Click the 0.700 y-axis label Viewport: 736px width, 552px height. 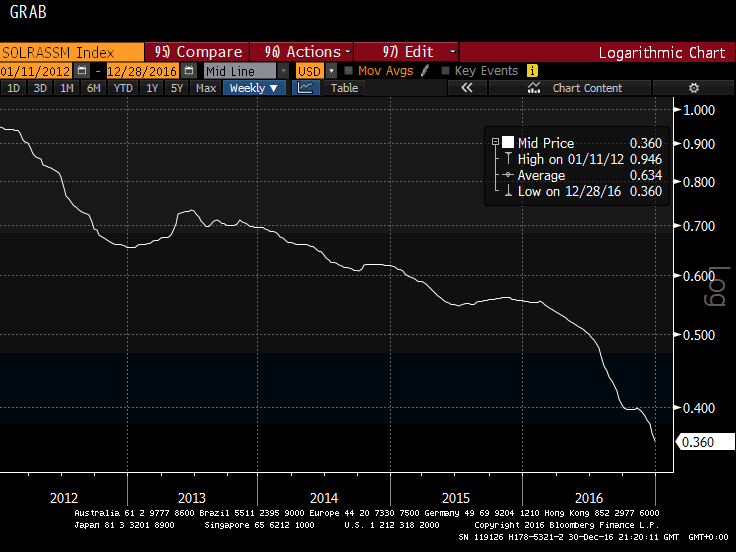tap(699, 226)
